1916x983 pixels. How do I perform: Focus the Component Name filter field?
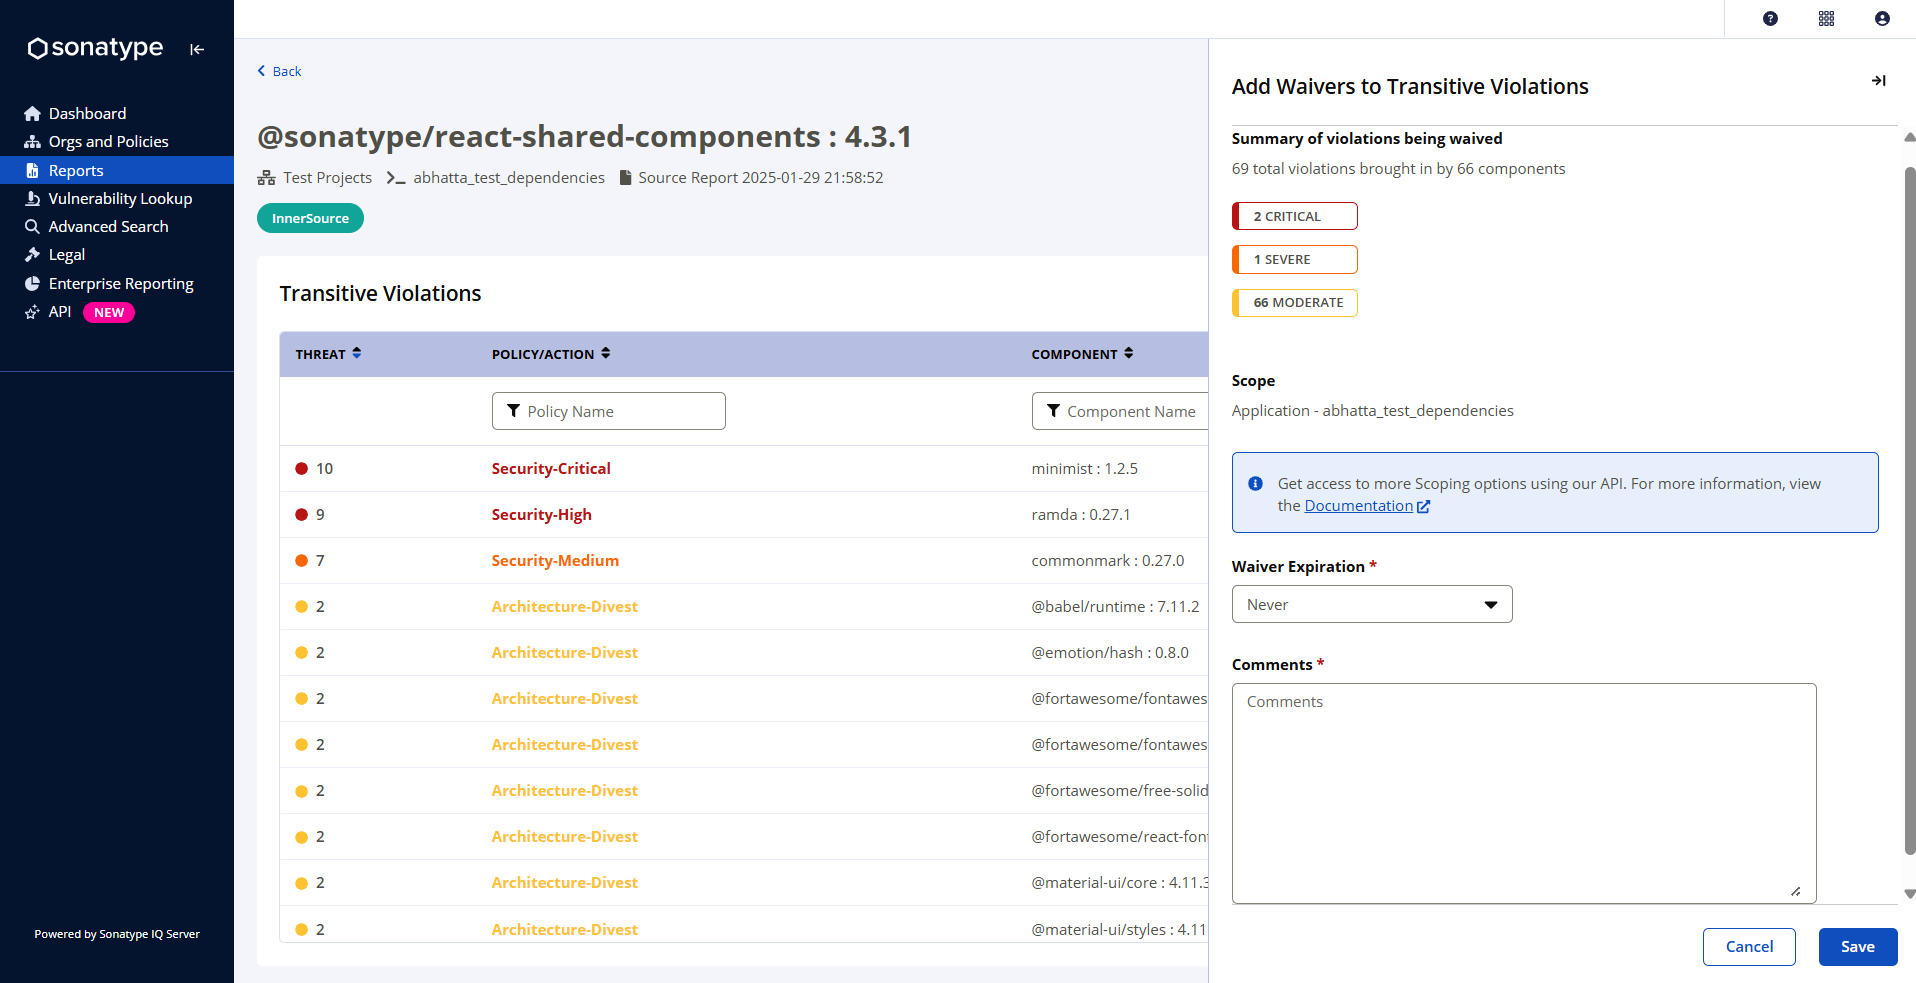click(1120, 411)
